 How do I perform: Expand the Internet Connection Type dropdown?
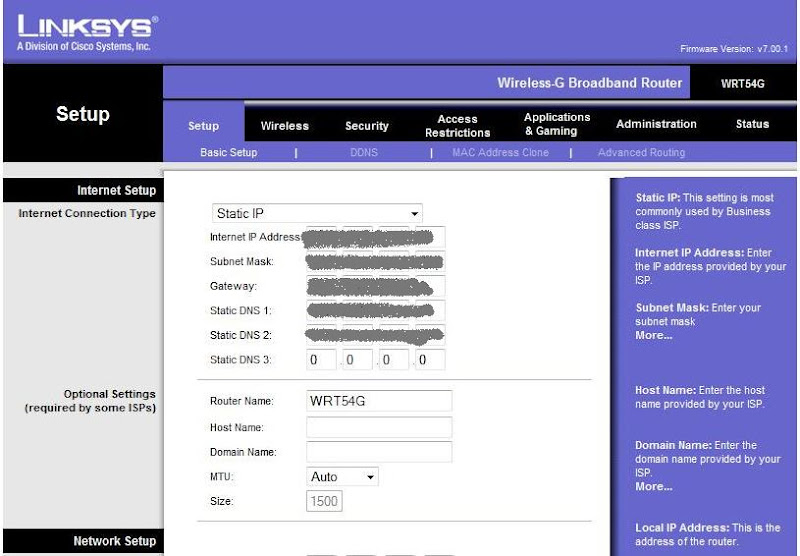click(x=317, y=213)
